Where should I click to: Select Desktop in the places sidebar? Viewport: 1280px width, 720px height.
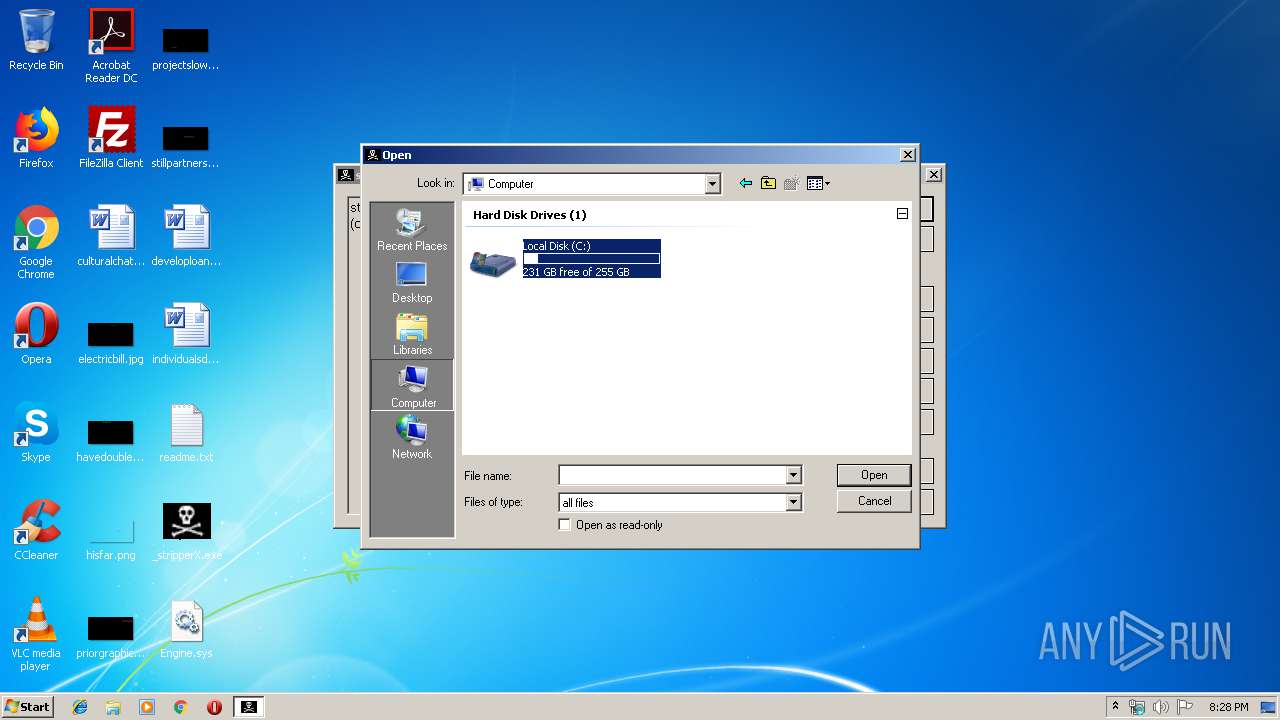tap(412, 282)
